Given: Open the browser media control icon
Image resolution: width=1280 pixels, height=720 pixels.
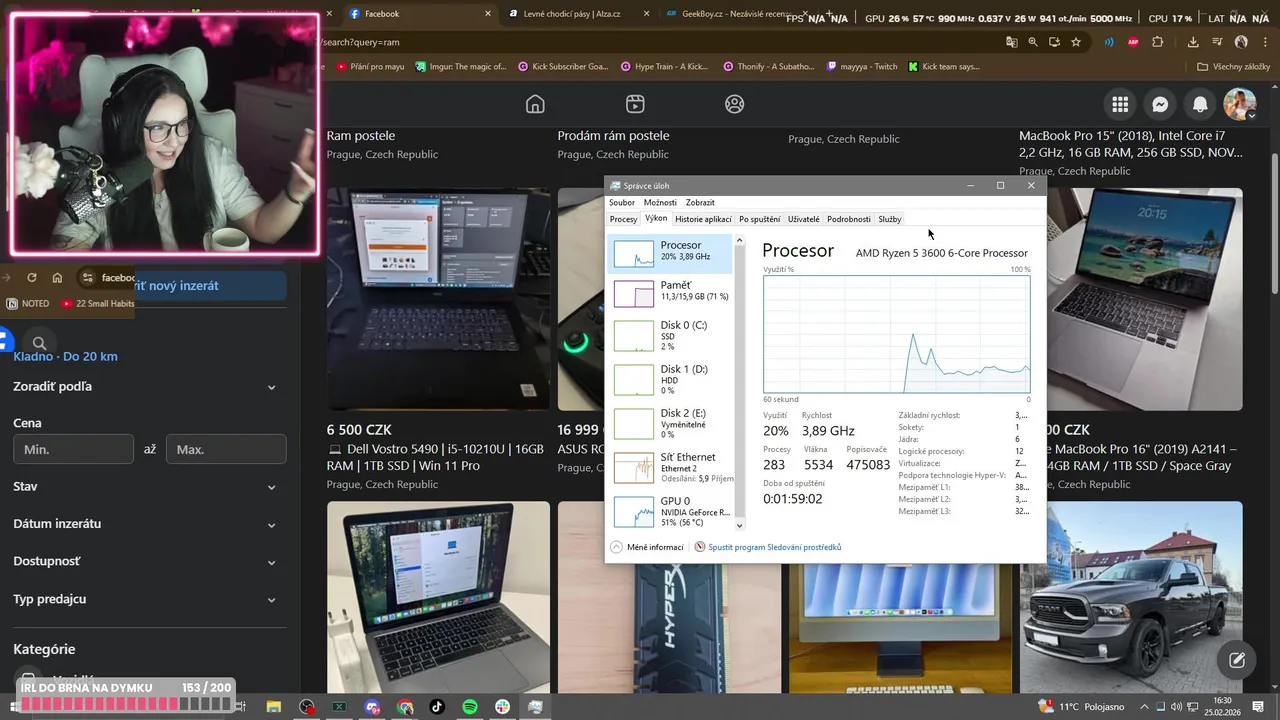Looking at the screenshot, I should tap(1216, 42).
